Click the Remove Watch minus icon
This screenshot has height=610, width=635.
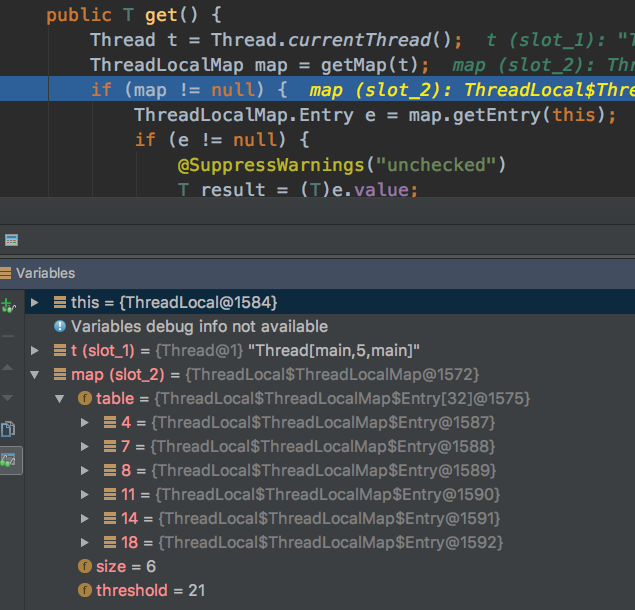click(8, 336)
